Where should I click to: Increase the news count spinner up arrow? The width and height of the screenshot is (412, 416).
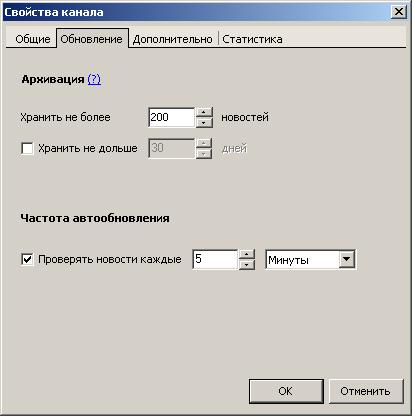(x=204, y=112)
